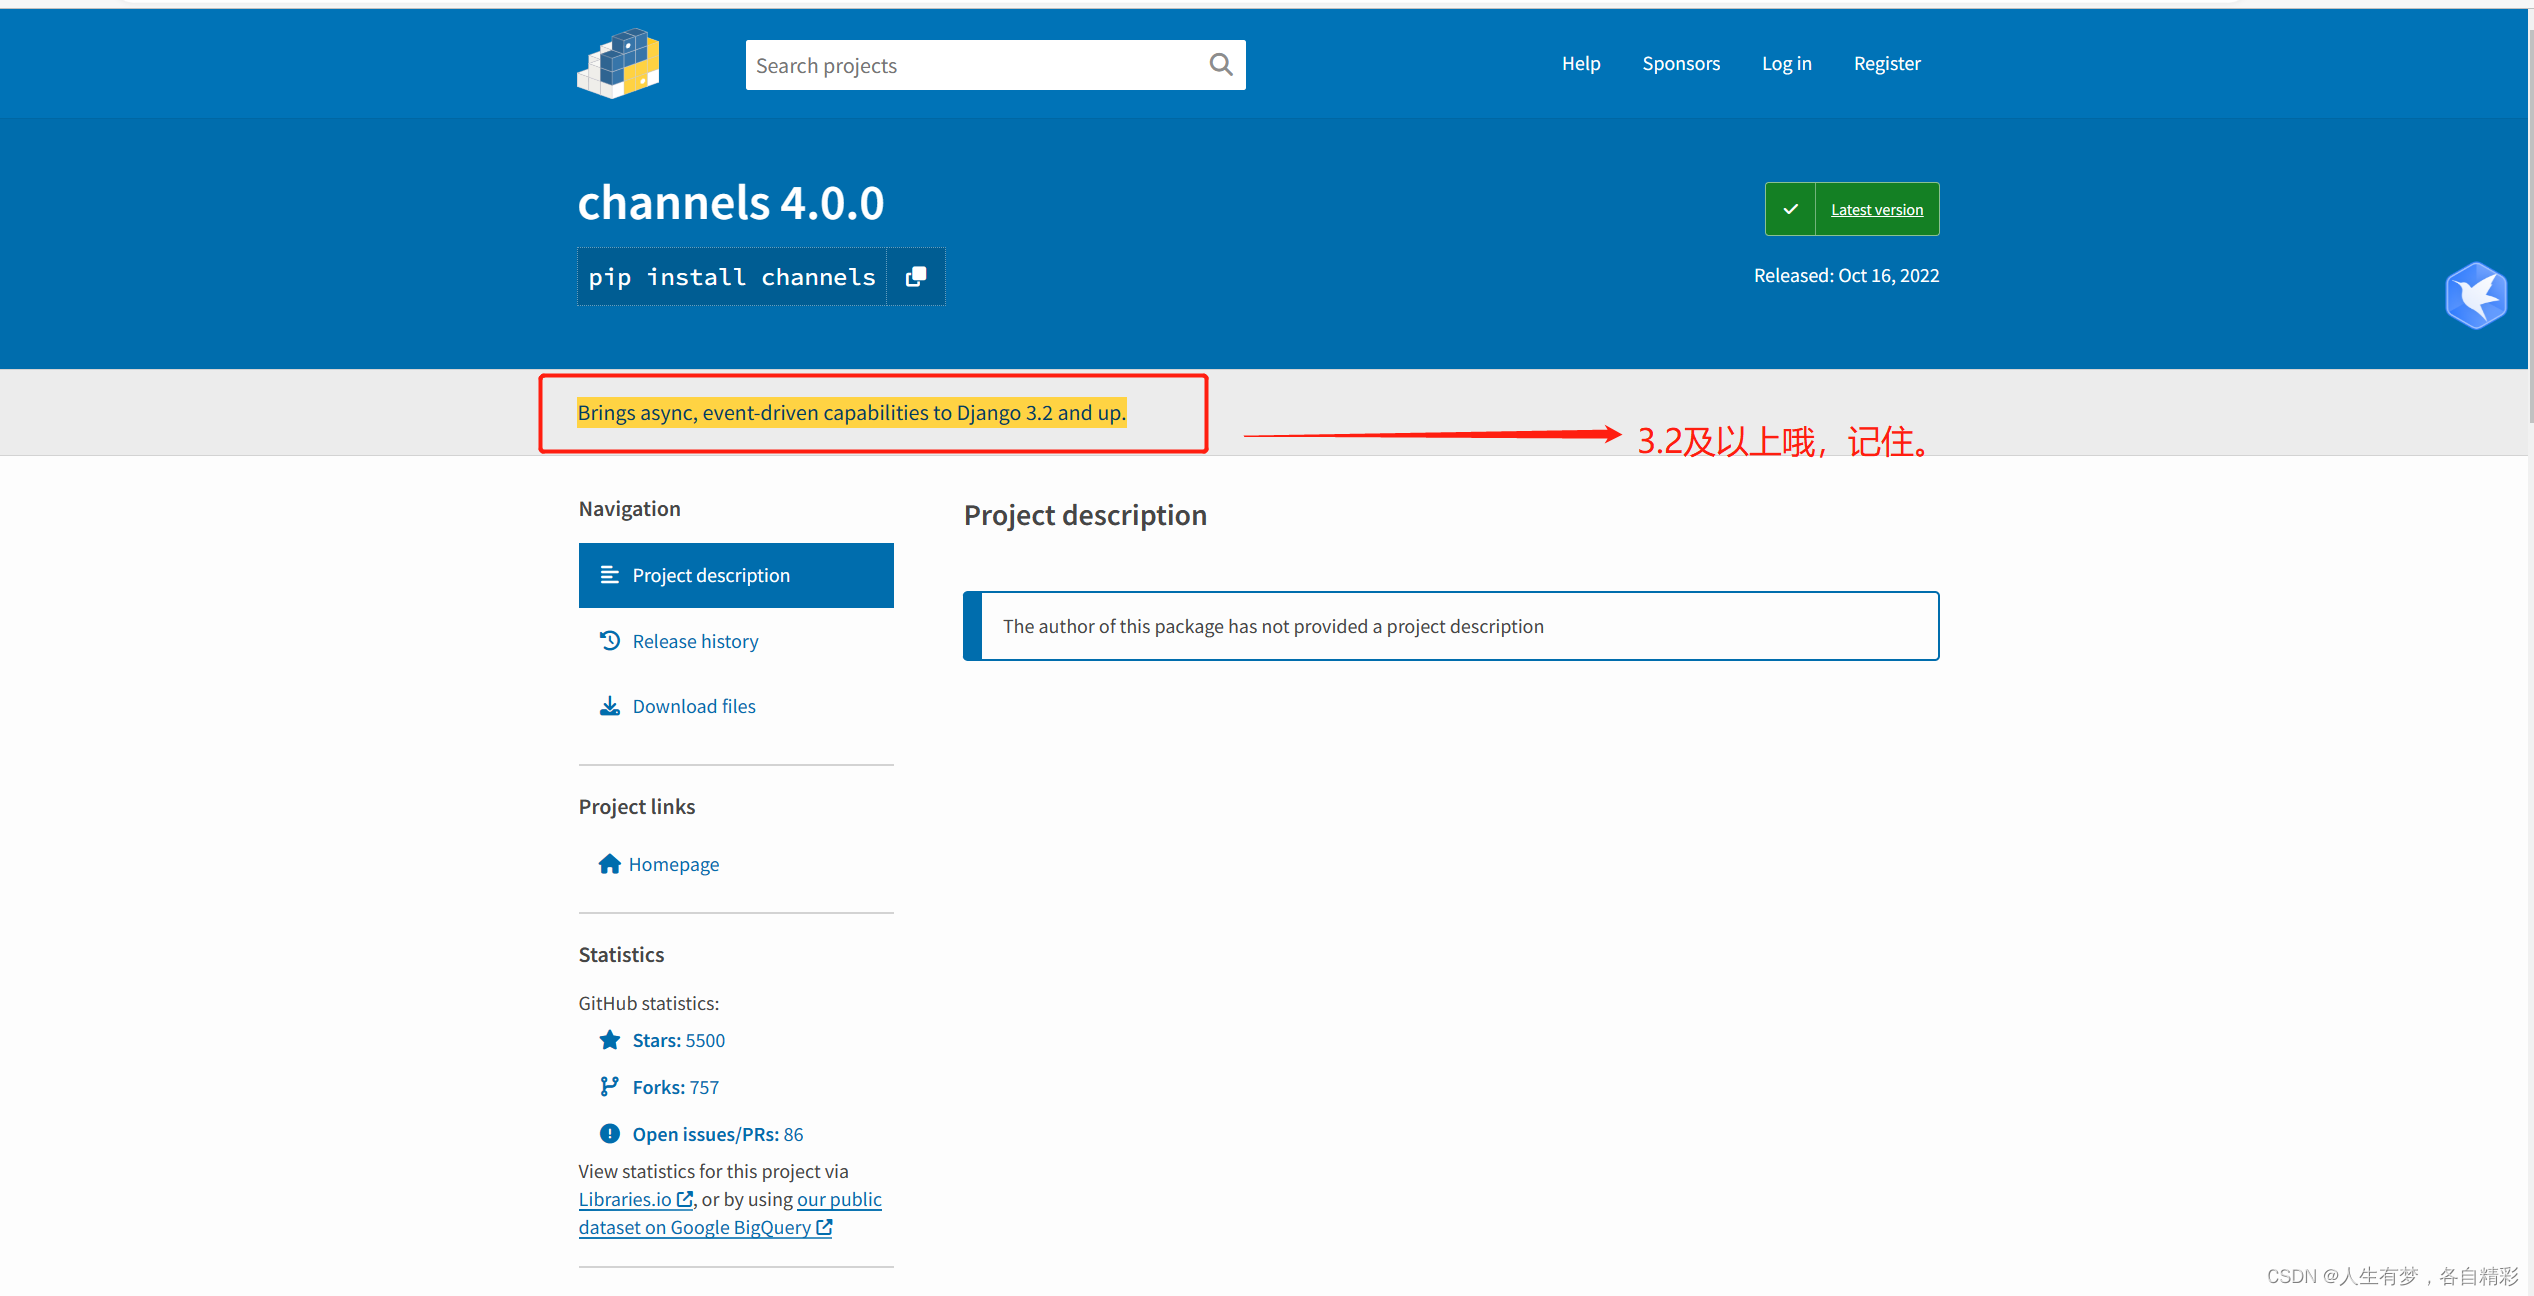
Task: Click the Download files icon
Action: pos(610,705)
